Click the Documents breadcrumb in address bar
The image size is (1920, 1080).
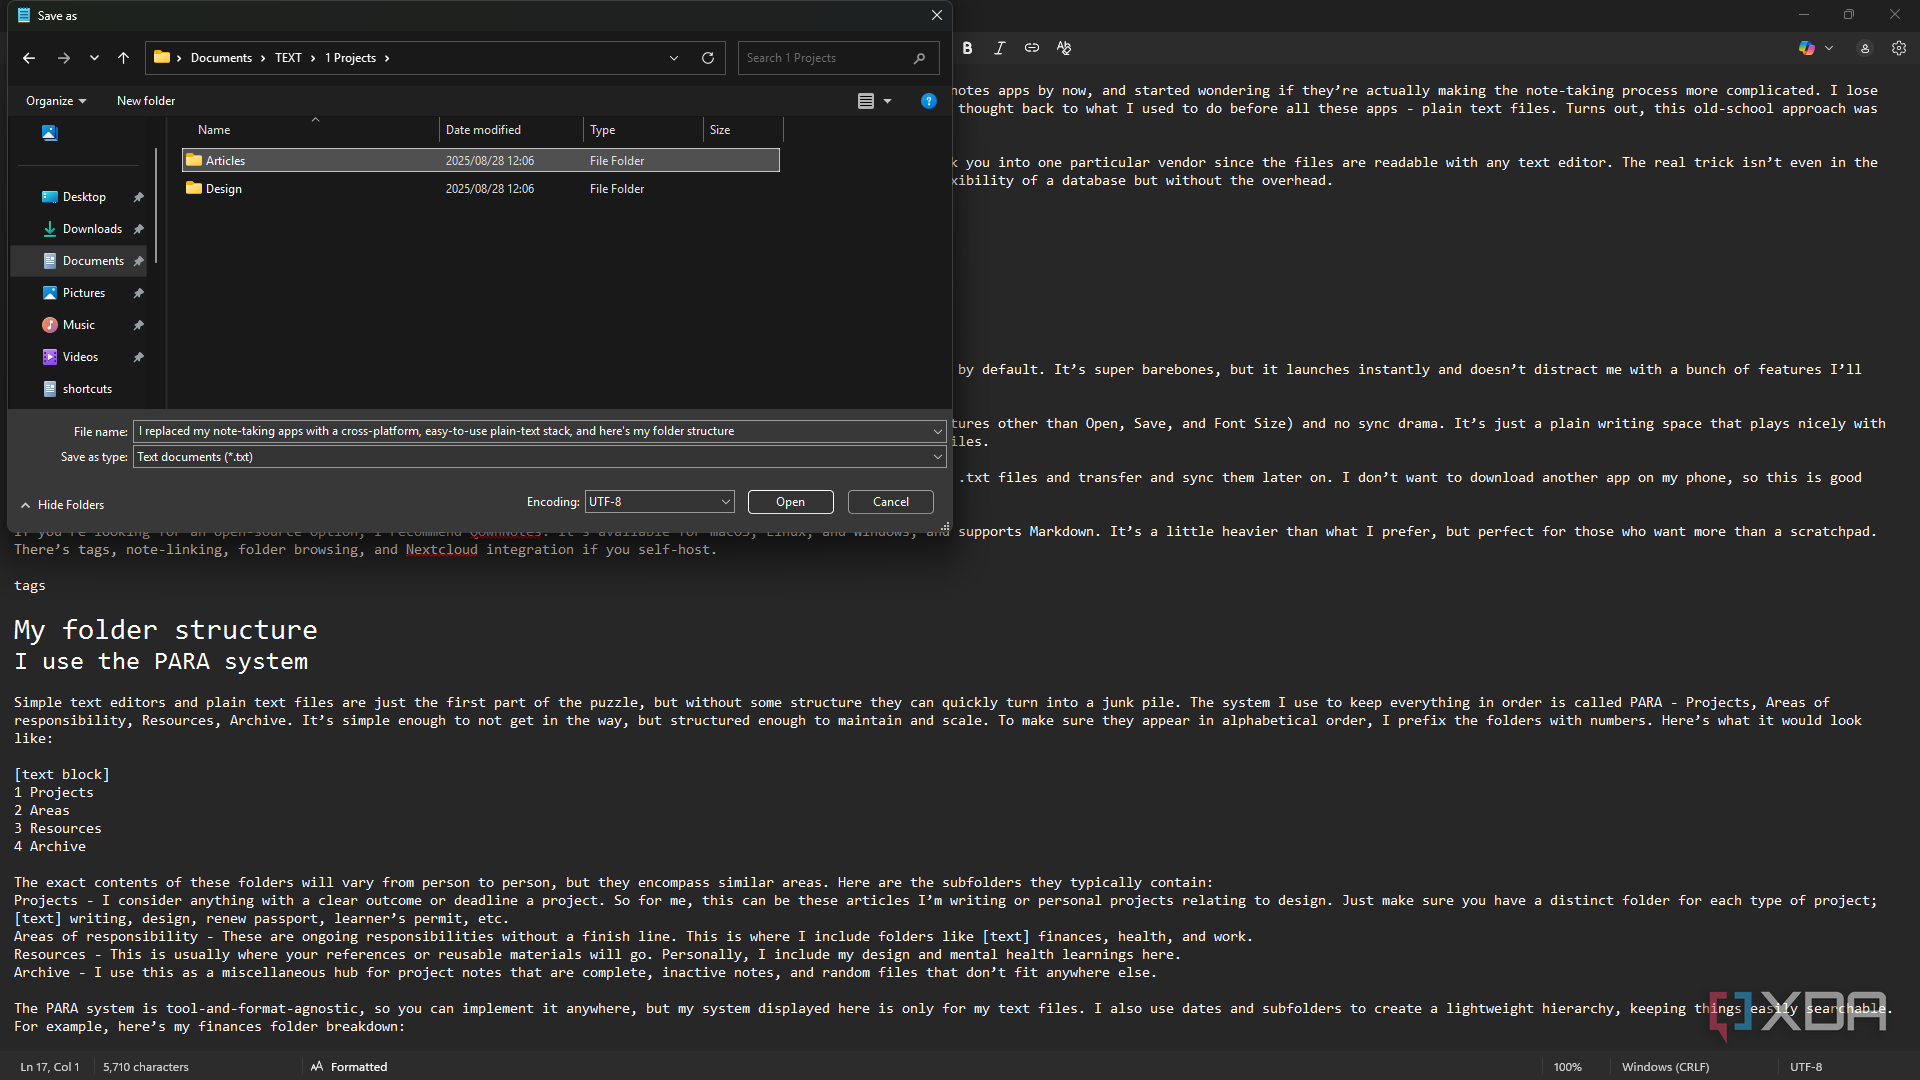(x=221, y=58)
